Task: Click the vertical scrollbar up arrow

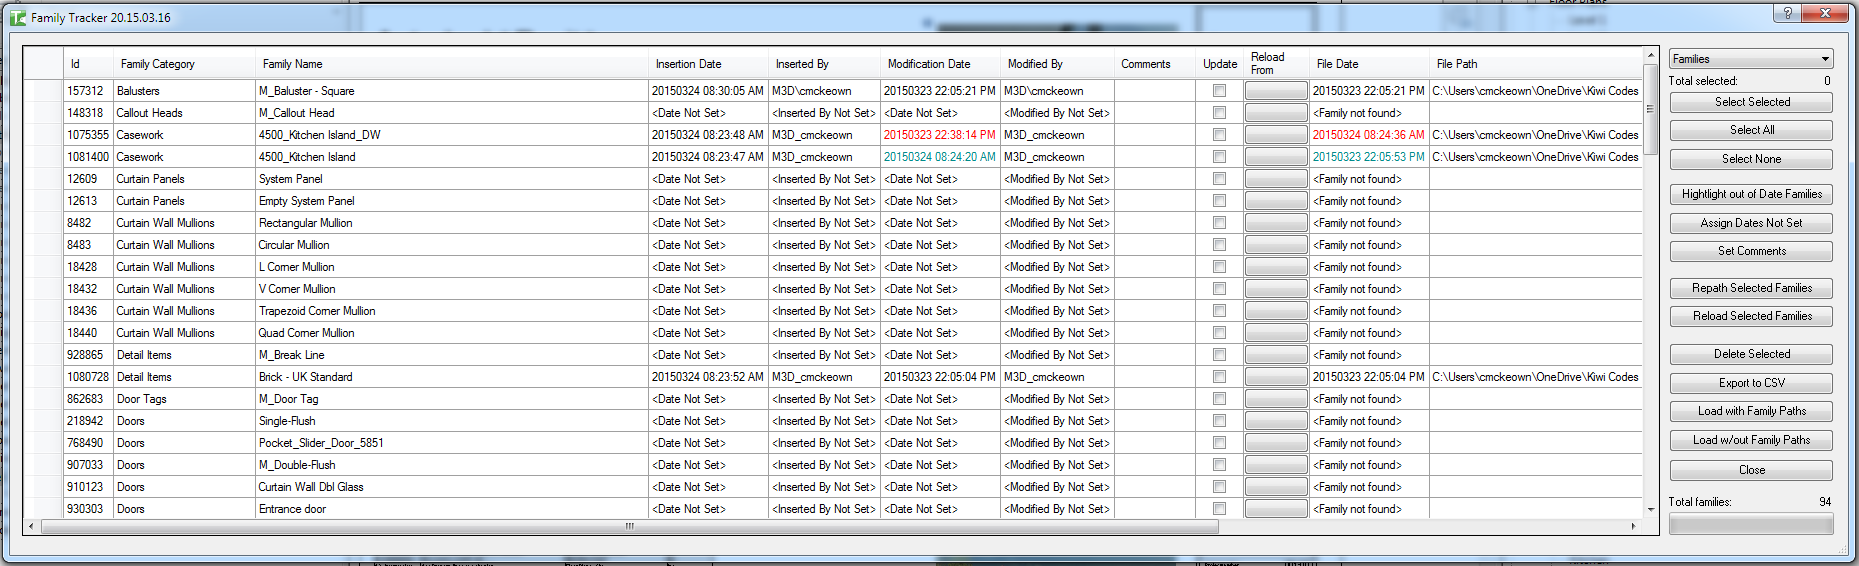Action: pyautogui.click(x=1650, y=54)
